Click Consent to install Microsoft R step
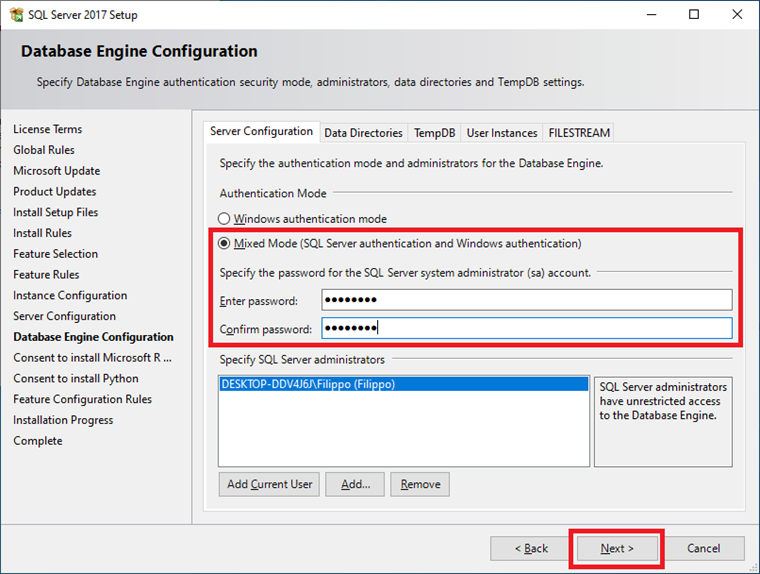Viewport: 760px width, 574px height. pyautogui.click(x=93, y=358)
